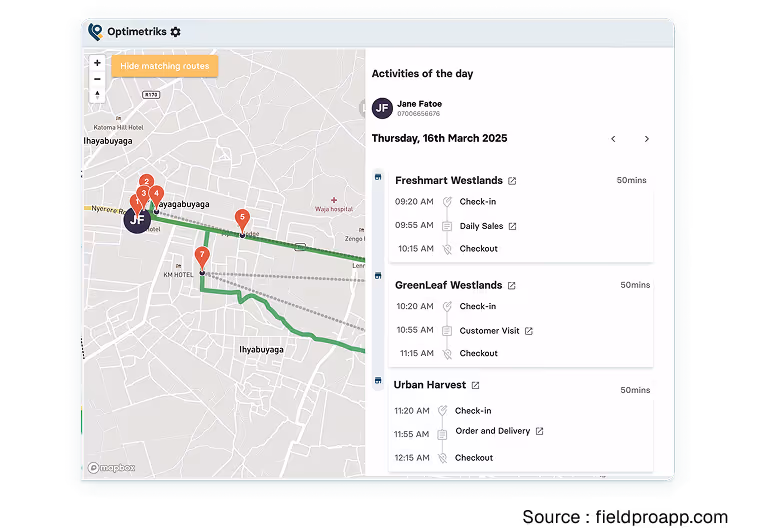Open the Customer Visit activity
Image resolution: width=757 pixels, height=528 pixels.
click(x=490, y=331)
